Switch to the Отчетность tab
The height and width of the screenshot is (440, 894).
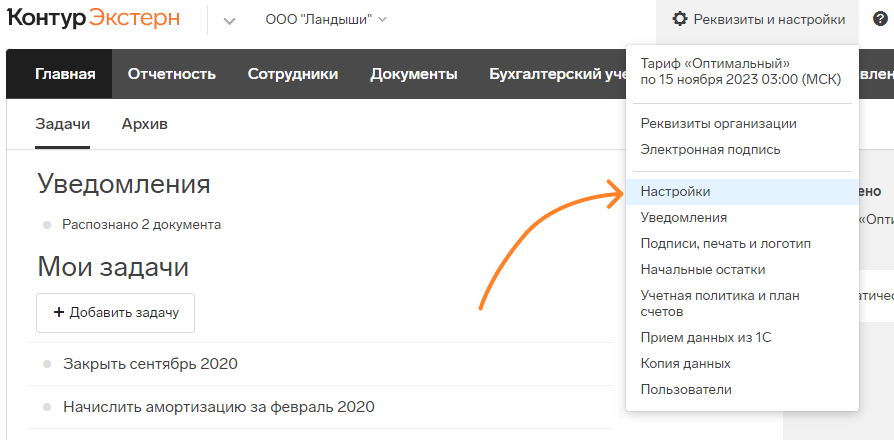tap(172, 74)
